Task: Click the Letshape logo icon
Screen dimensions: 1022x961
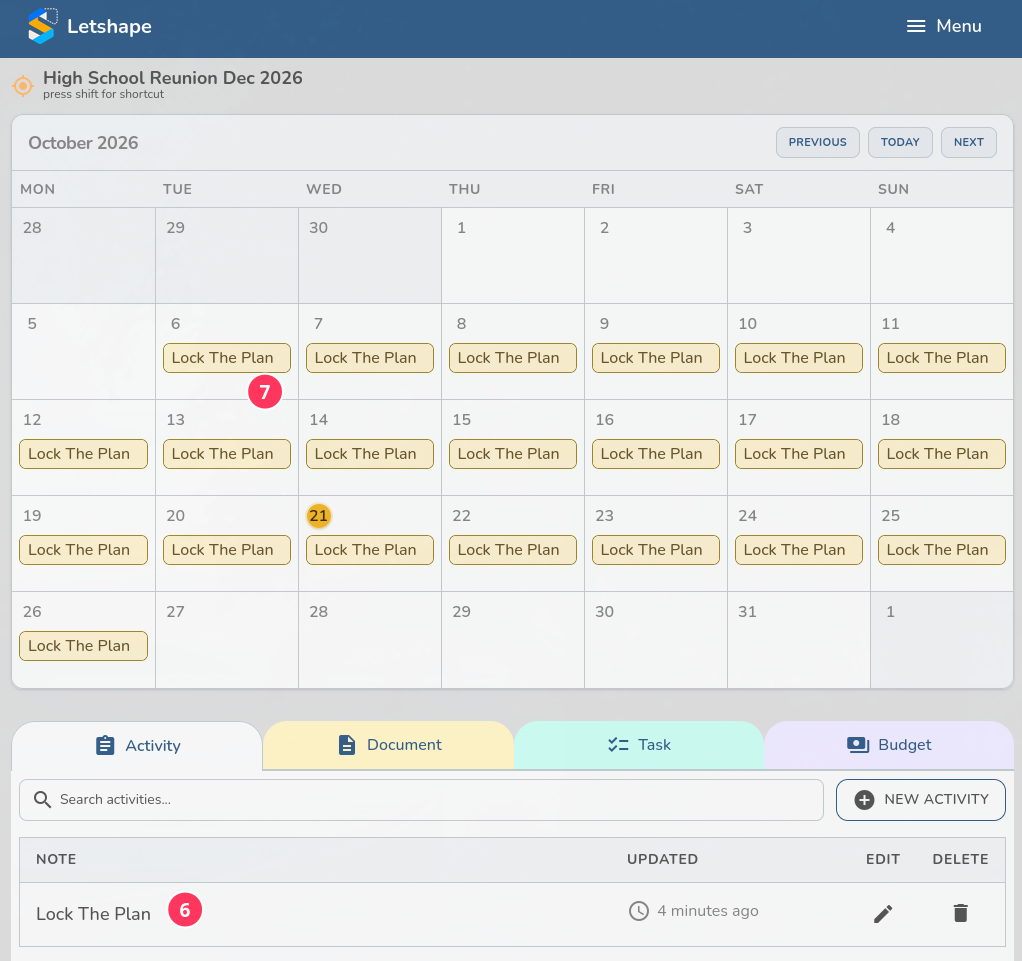Action: click(x=42, y=26)
